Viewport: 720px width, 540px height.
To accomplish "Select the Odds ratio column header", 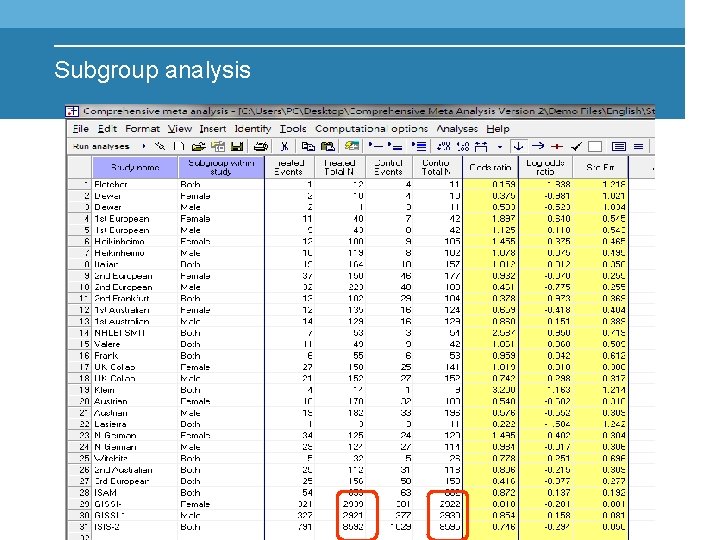I will [490, 167].
